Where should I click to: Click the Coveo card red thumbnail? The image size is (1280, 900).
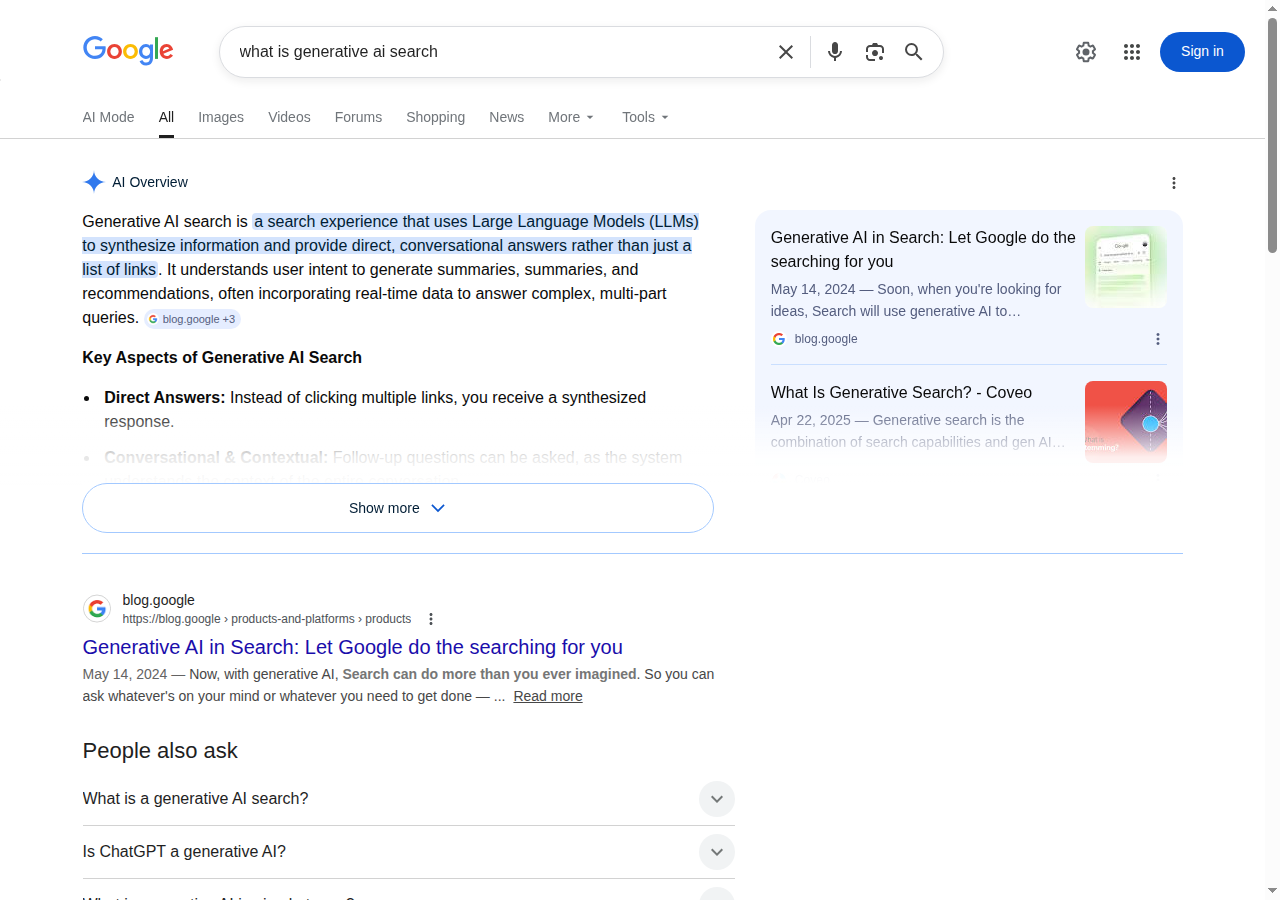[x=1126, y=422]
